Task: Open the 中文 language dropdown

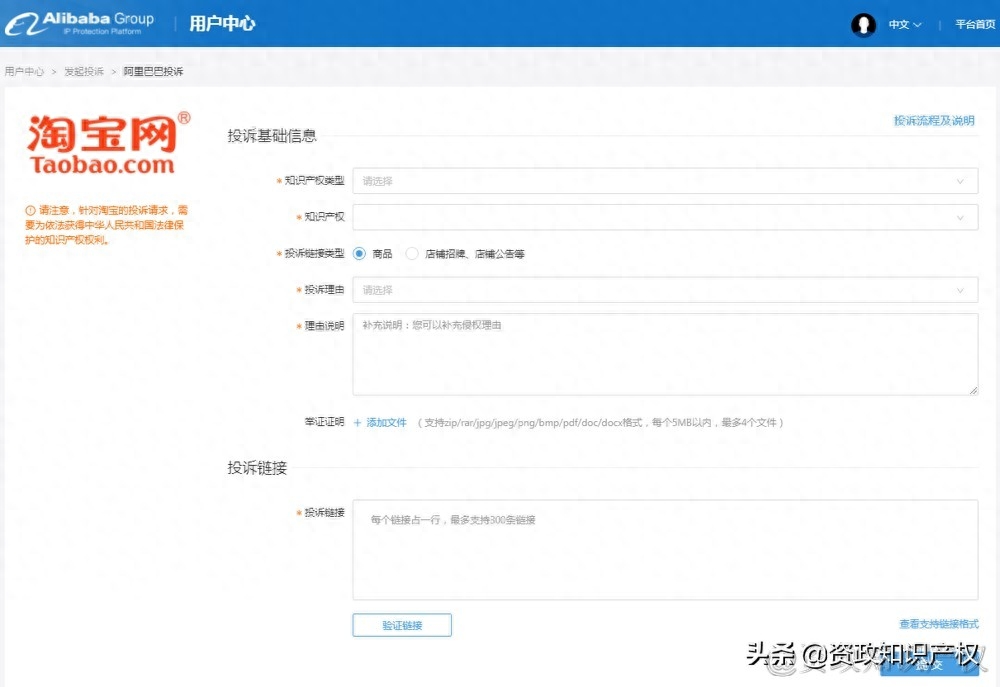Action: pos(905,25)
